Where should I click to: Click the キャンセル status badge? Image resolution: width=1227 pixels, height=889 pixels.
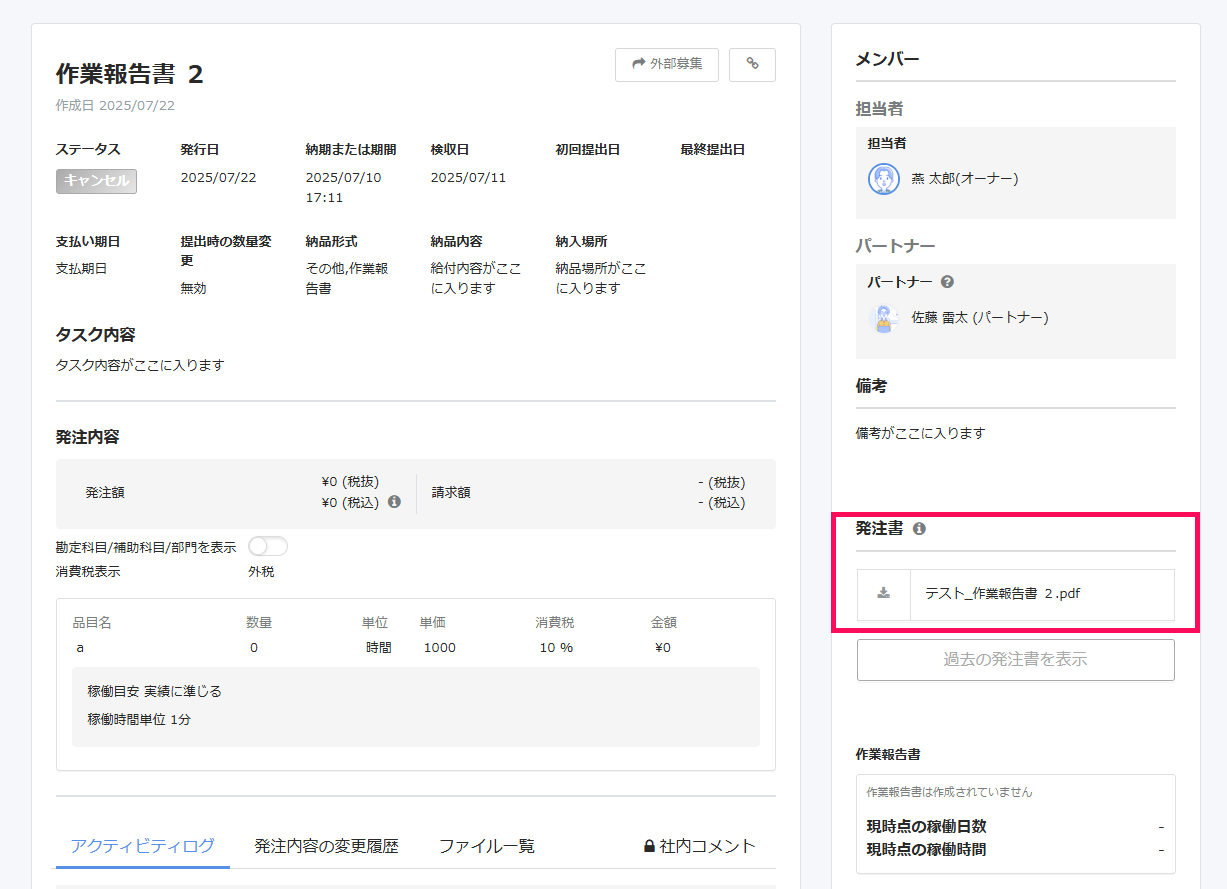click(96, 181)
